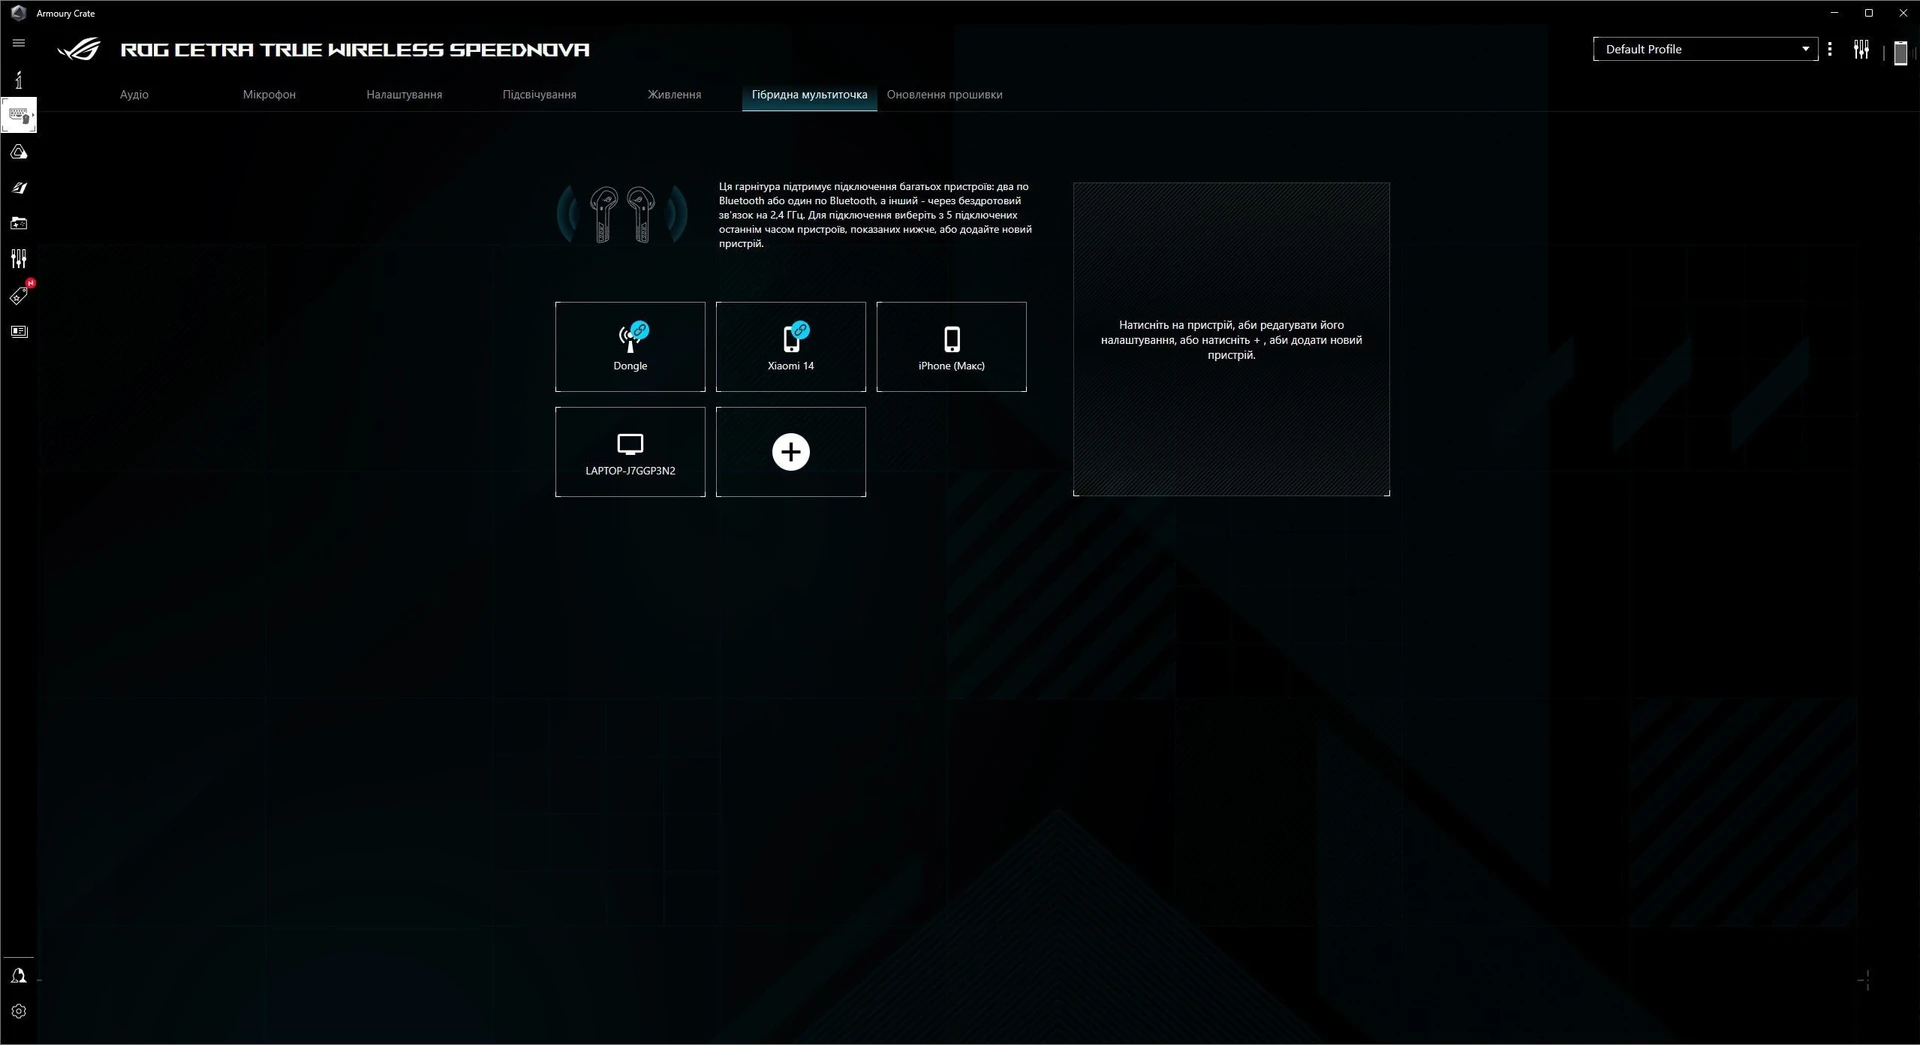Add a new device with plus button
The width and height of the screenshot is (1920, 1045).
tap(791, 452)
